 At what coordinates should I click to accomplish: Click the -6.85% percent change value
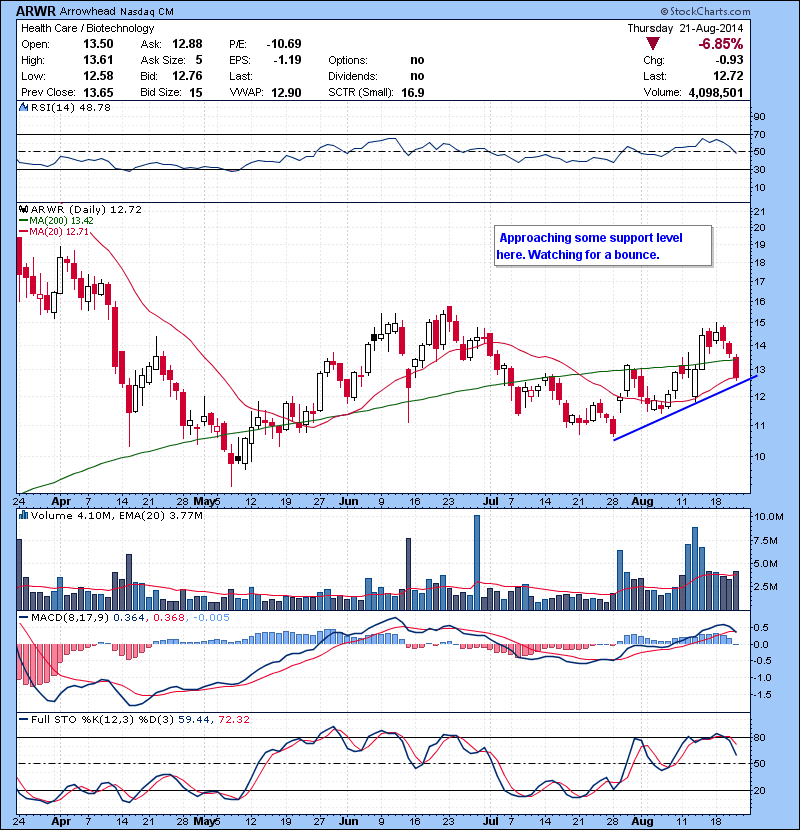(x=721, y=44)
